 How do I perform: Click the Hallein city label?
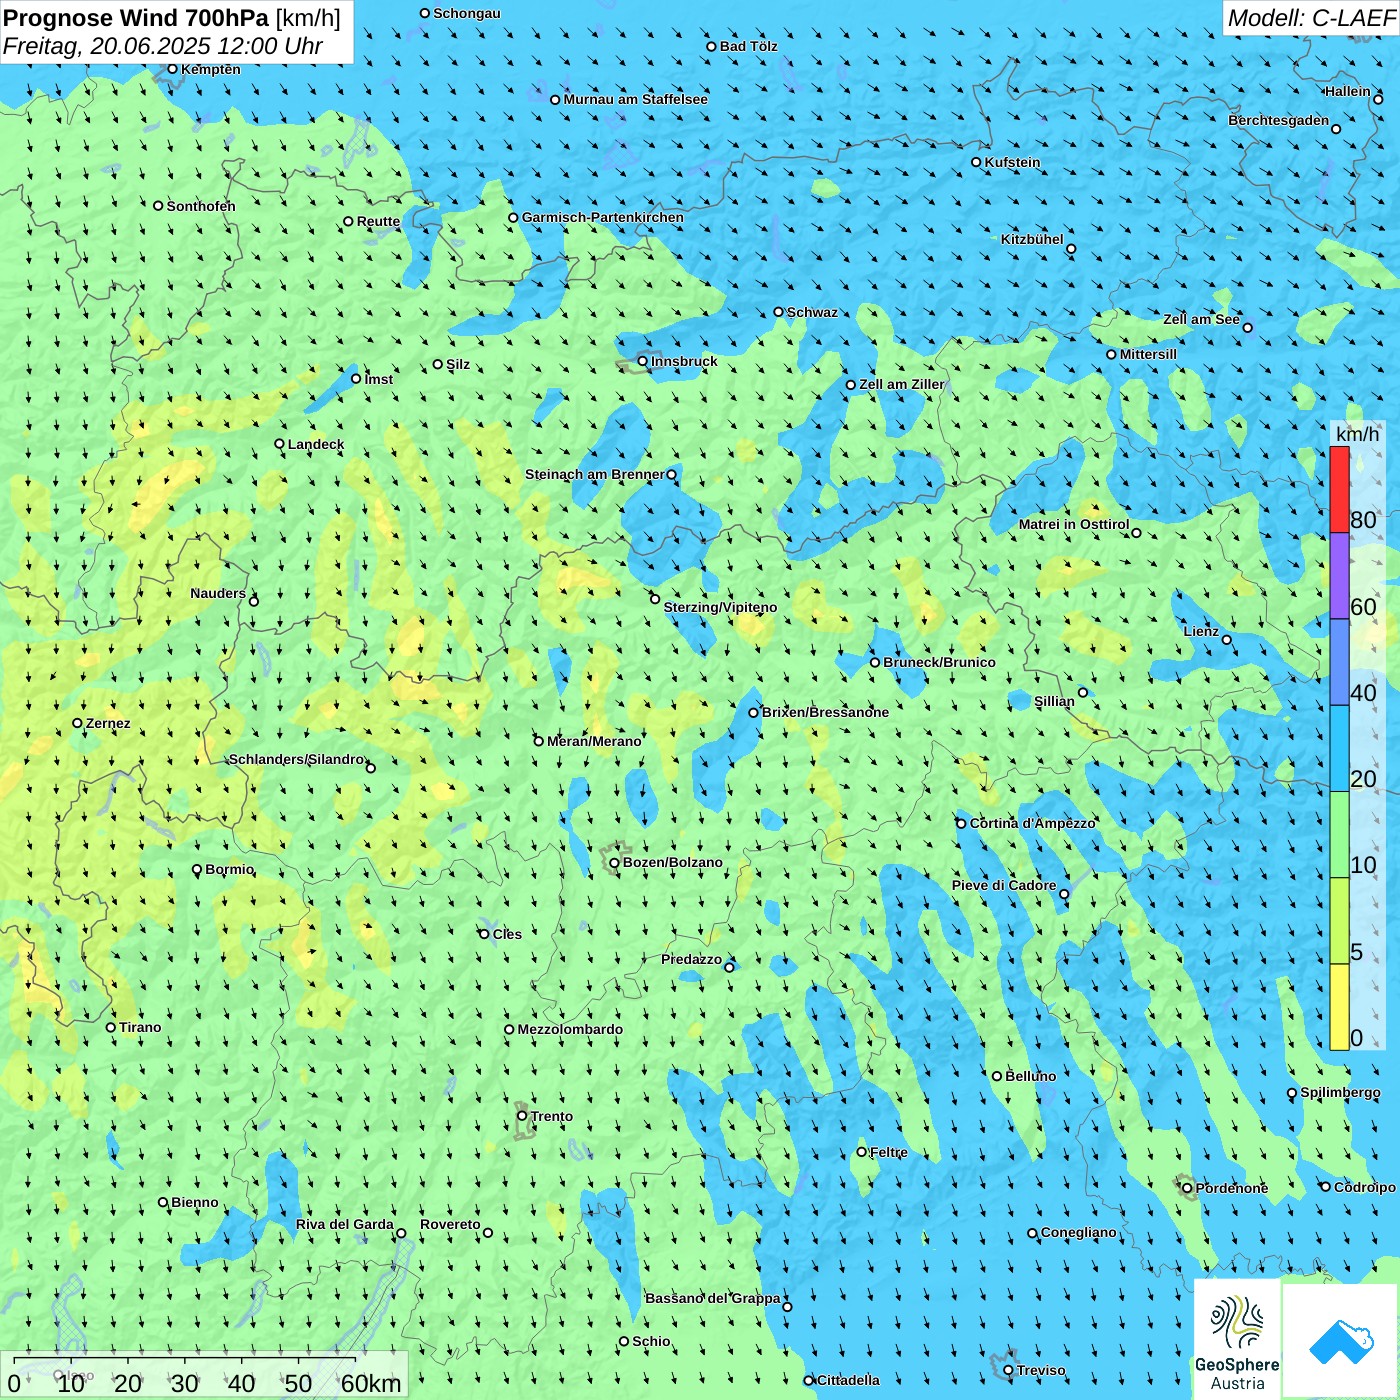[1348, 91]
